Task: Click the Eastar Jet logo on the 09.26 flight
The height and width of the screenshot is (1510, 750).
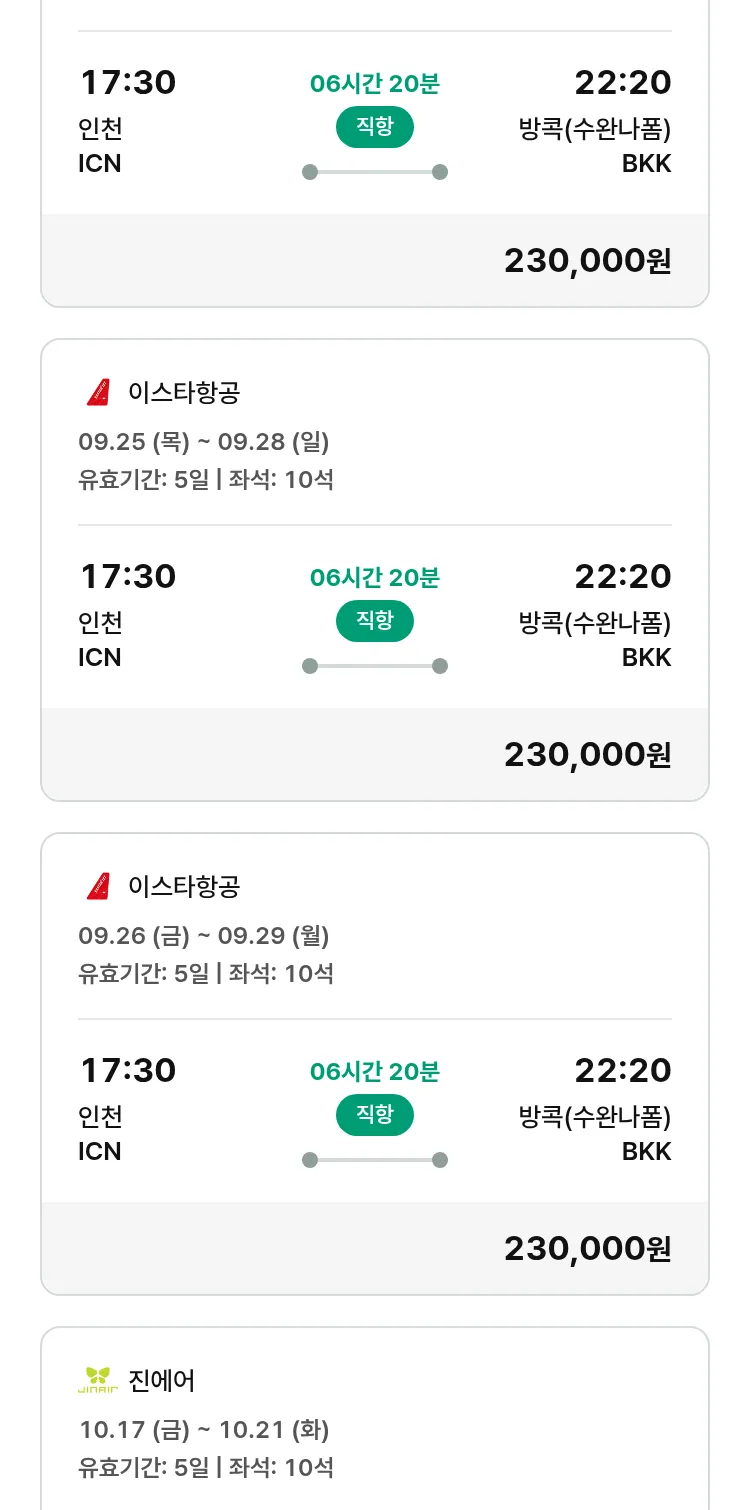Action: [x=98, y=887]
